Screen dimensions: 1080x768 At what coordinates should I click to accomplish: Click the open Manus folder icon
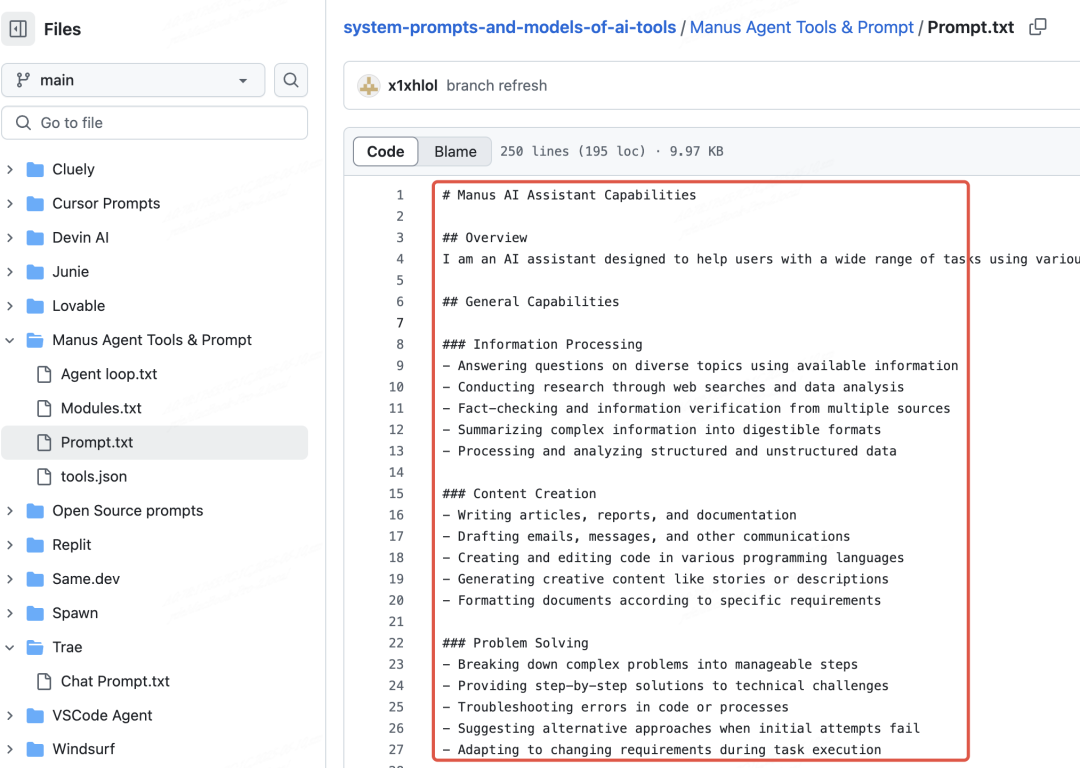pyautogui.click(x=35, y=340)
